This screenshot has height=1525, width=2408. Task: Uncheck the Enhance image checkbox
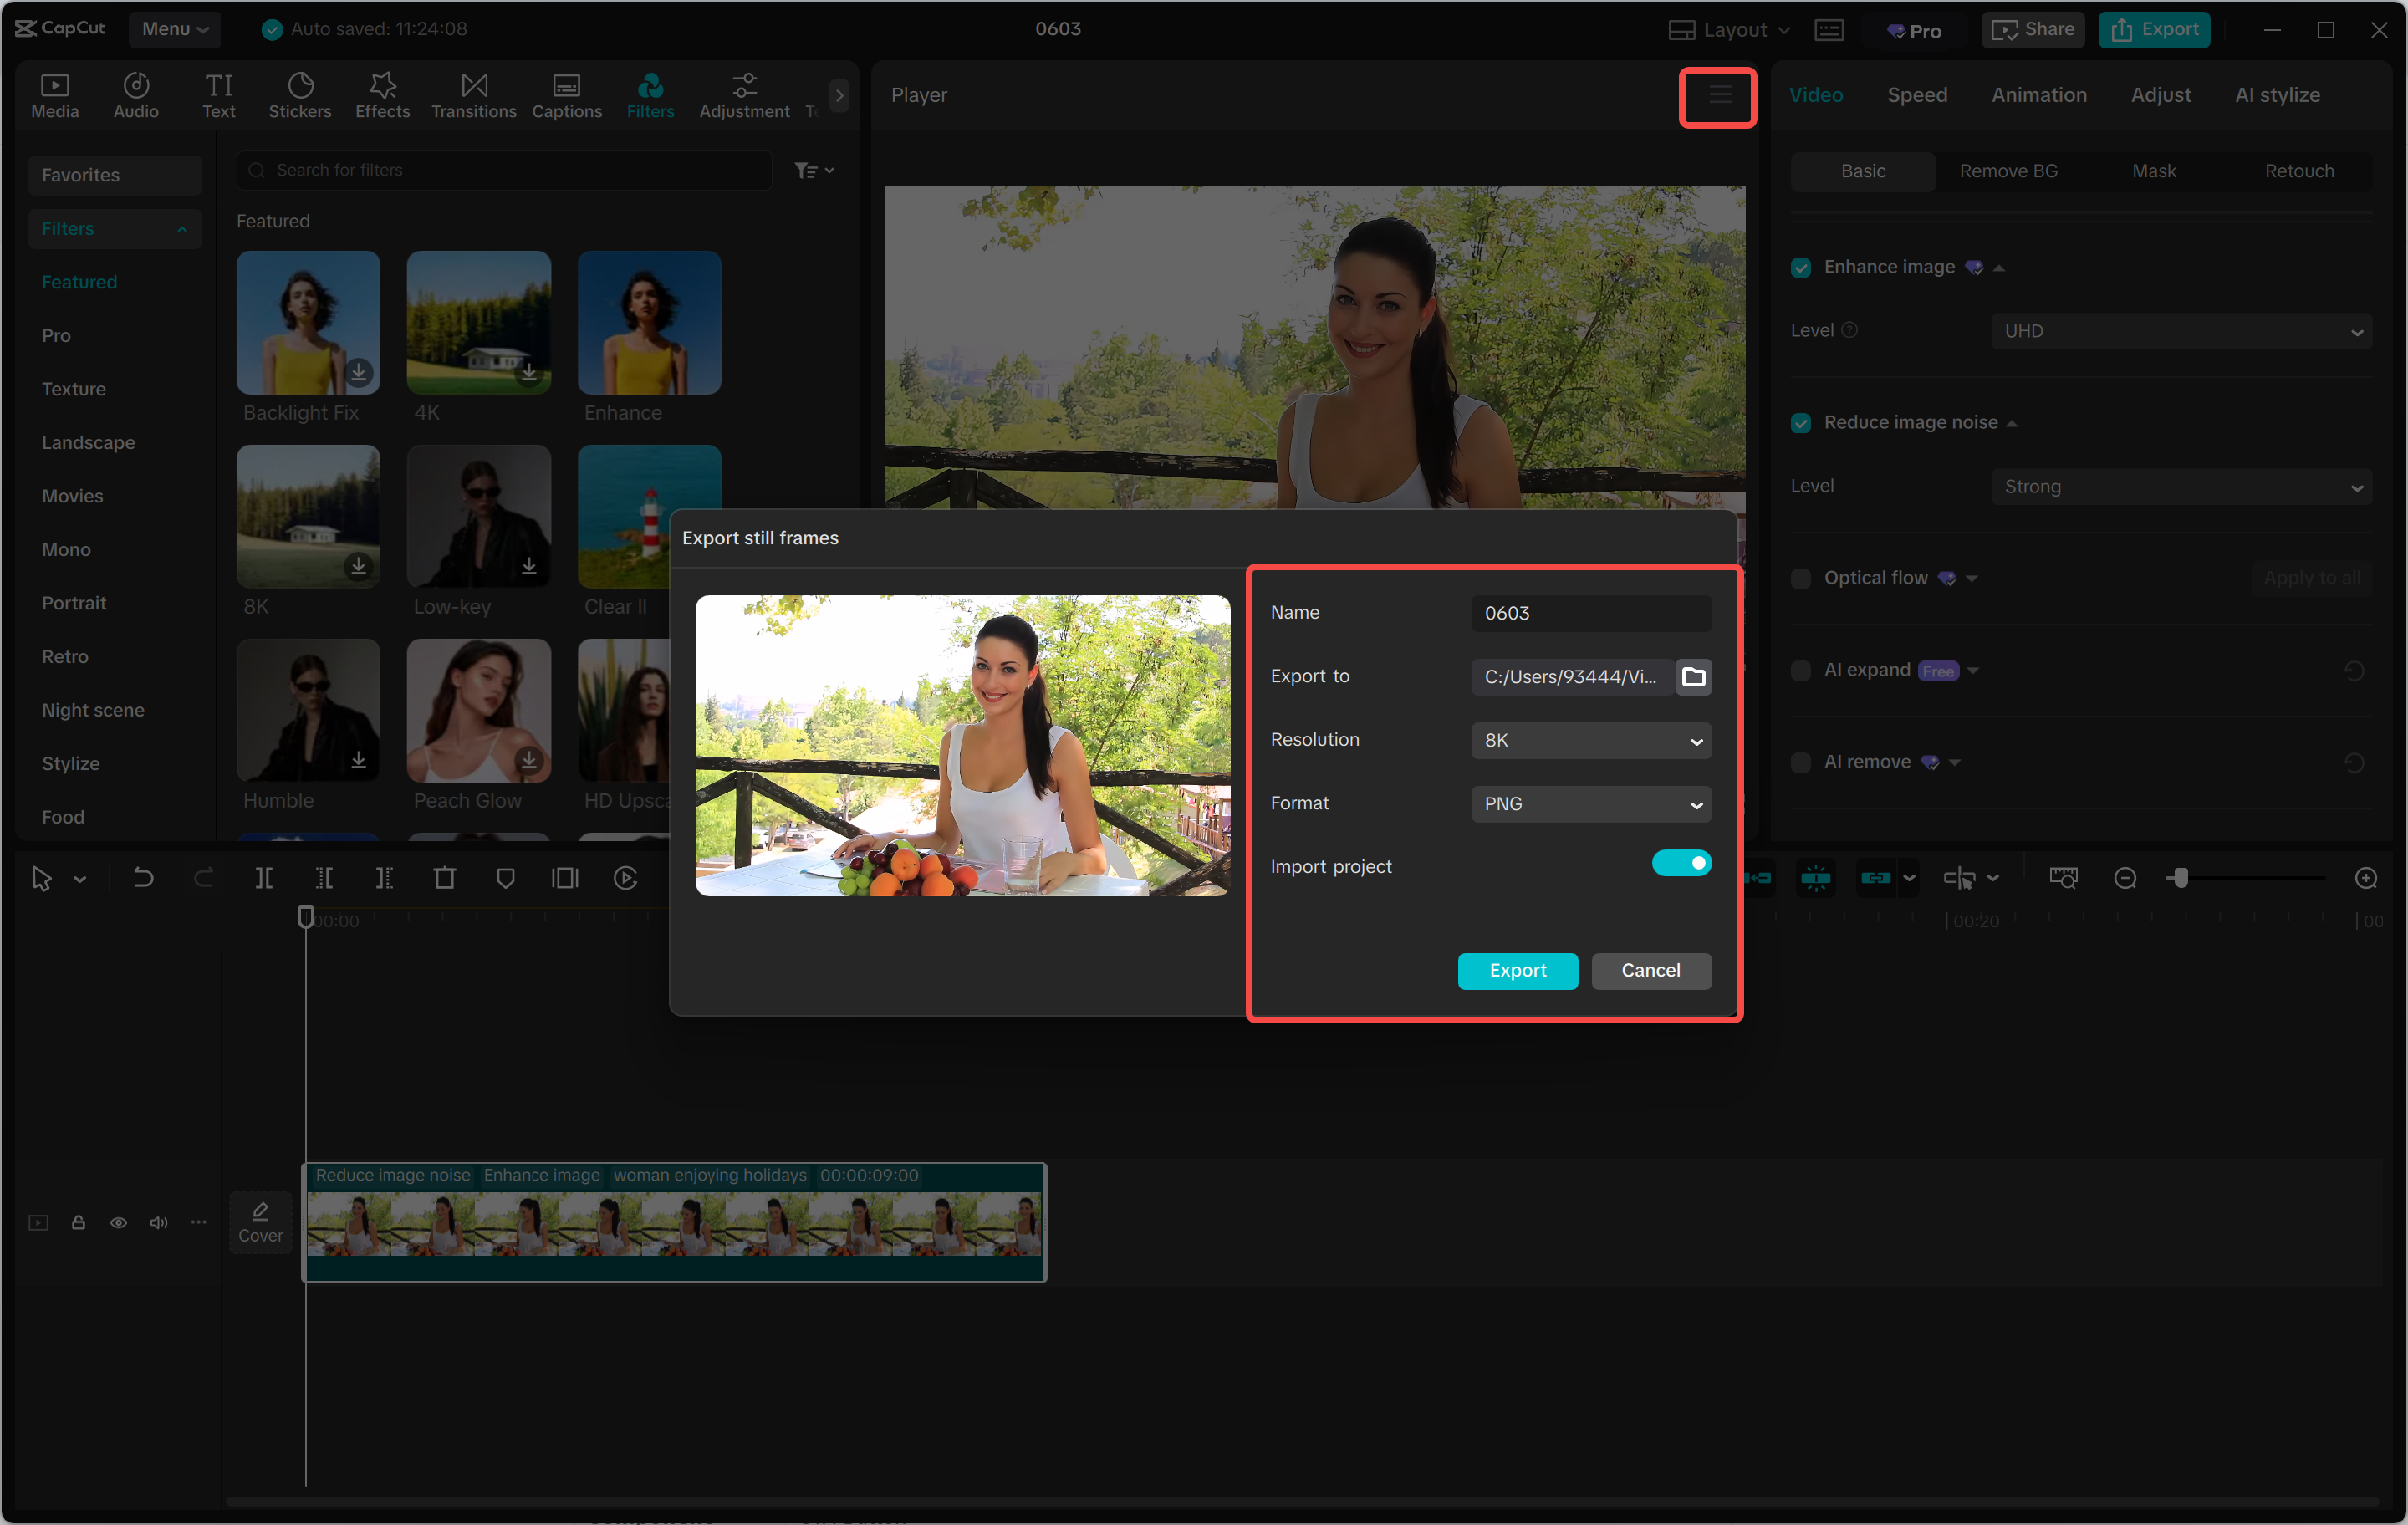tap(1800, 267)
